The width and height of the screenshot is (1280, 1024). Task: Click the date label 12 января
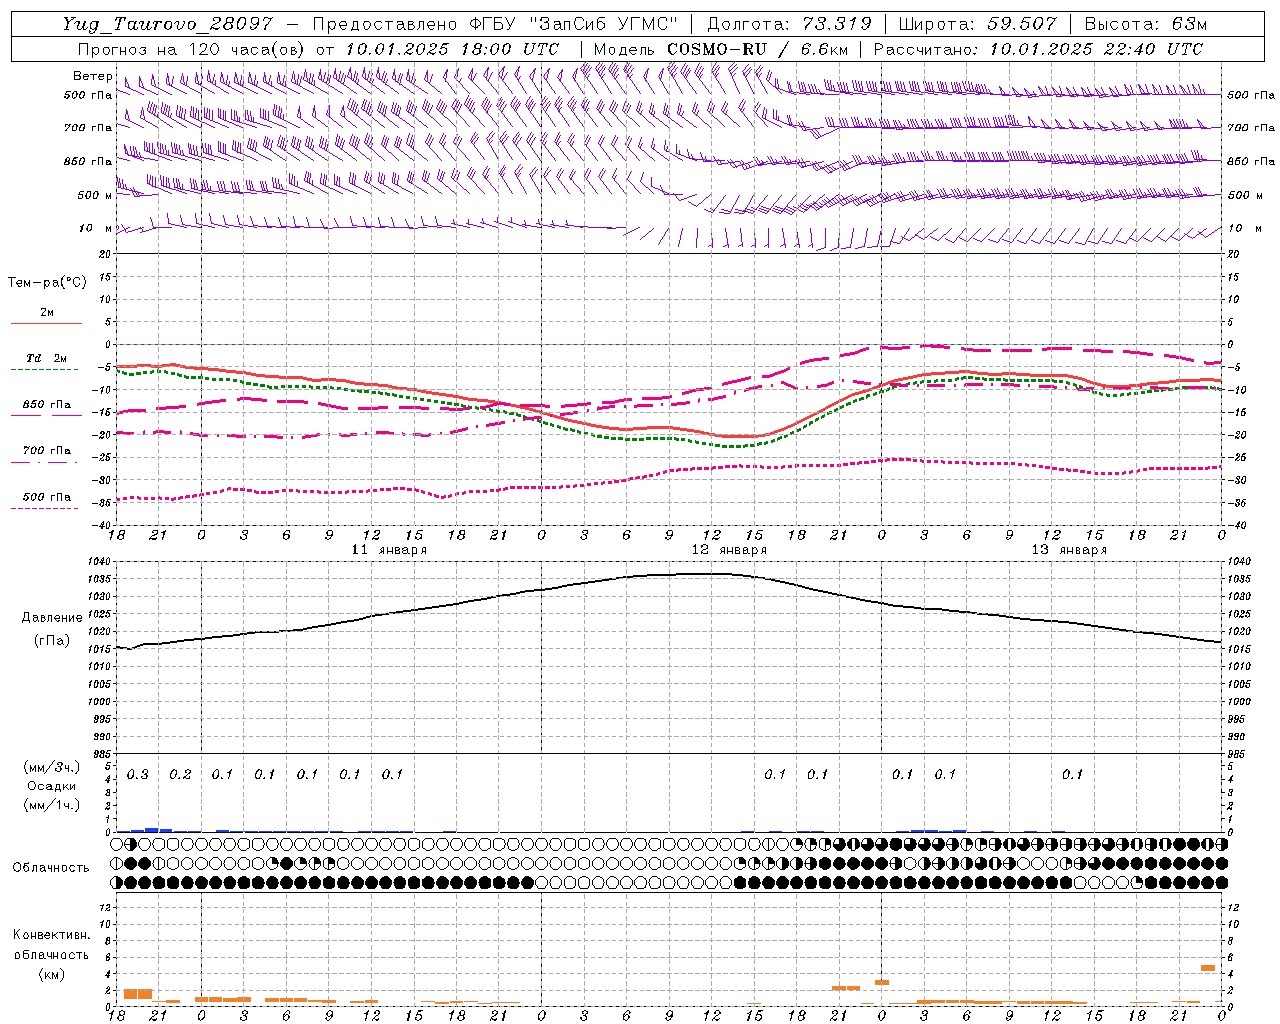point(729,550)
